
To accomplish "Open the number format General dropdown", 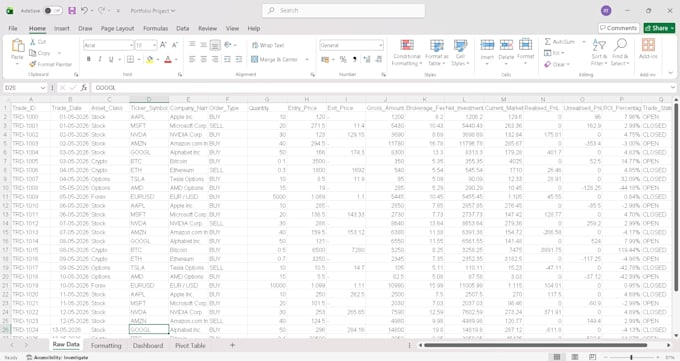I will [x=381, y=45].
